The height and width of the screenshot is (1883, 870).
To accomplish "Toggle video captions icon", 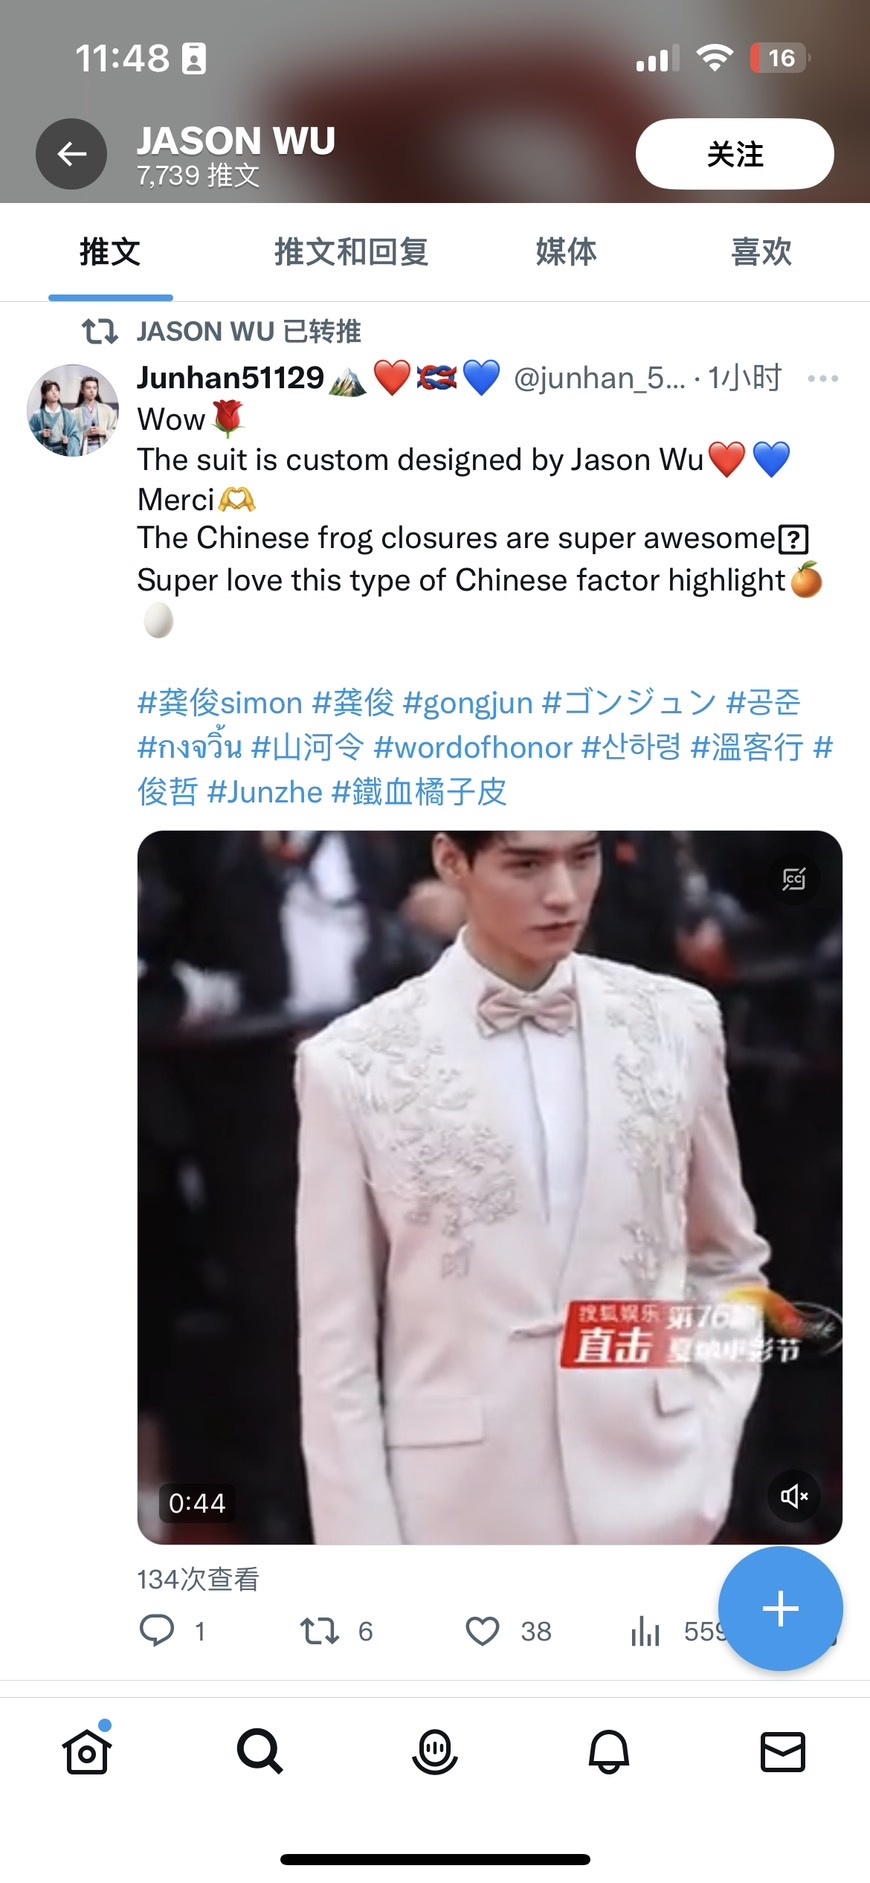I will pos(794,879).
